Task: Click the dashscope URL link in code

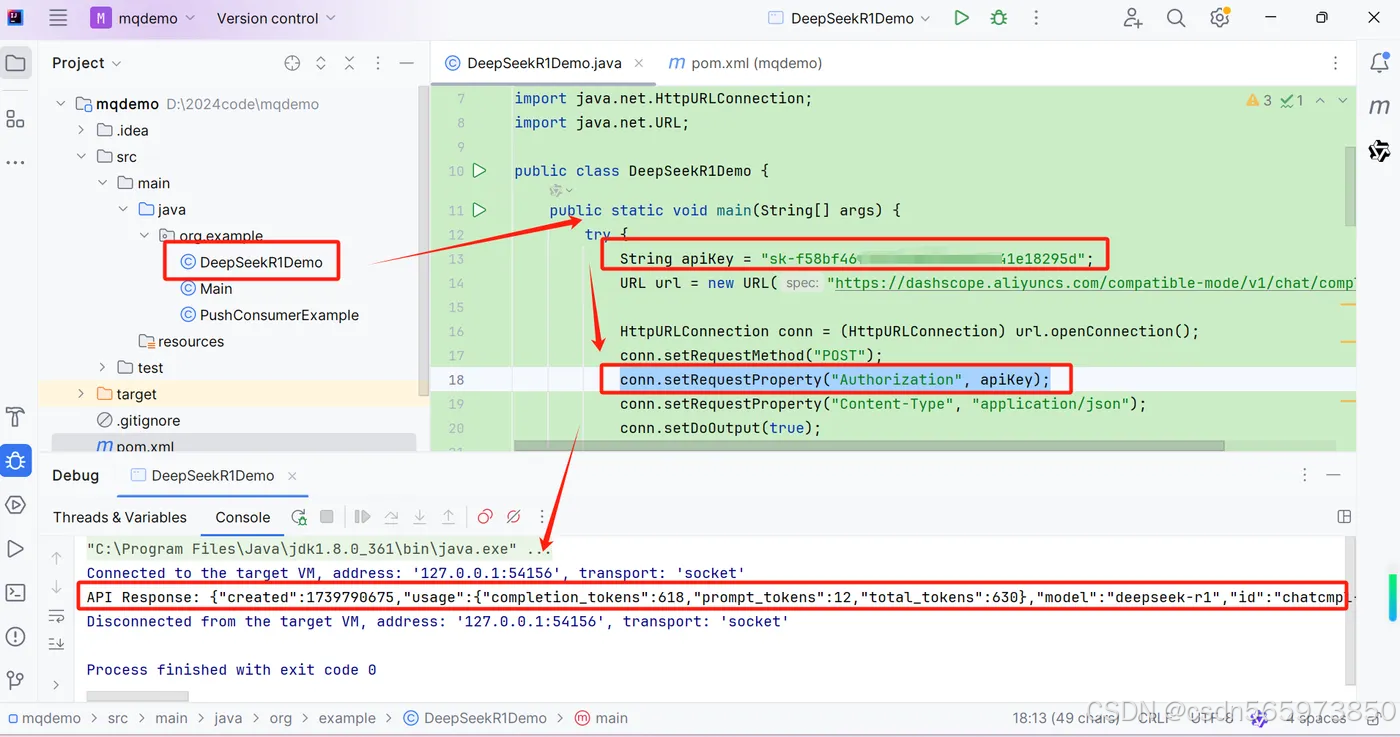Action: [x=1095, y=283]
